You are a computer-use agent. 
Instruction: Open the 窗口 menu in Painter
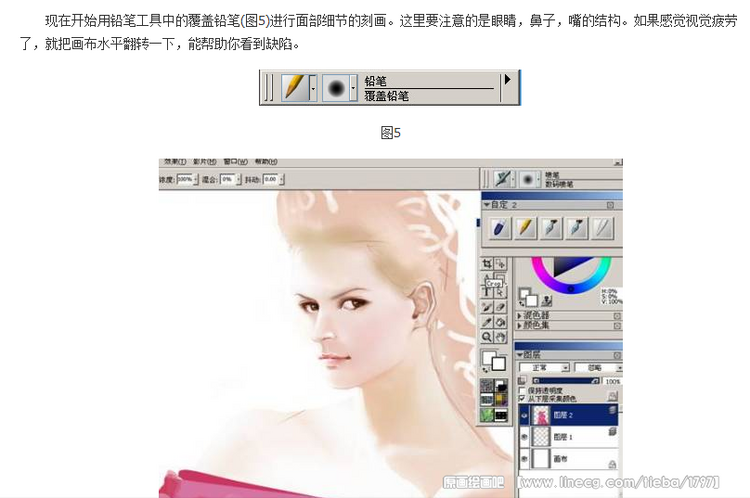pos(235,162)
